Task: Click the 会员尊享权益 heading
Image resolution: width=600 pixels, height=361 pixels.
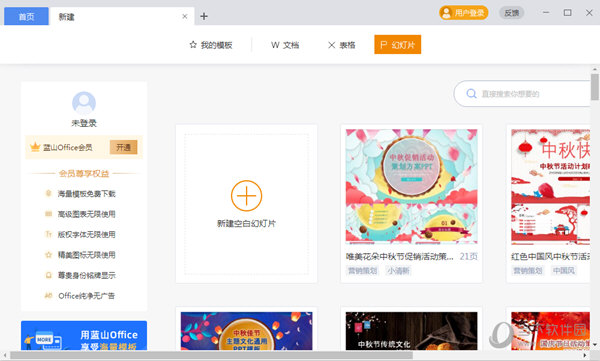Action: [84, 174]
